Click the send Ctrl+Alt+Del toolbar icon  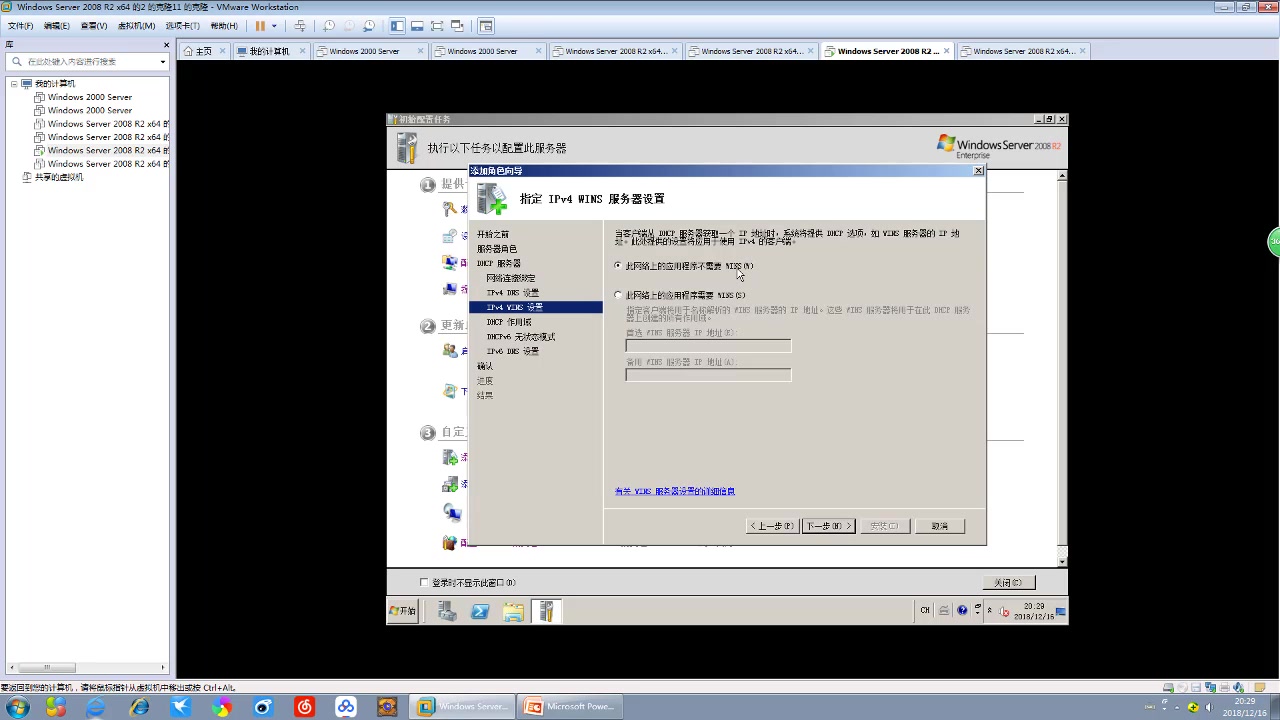tap(299, 25)
